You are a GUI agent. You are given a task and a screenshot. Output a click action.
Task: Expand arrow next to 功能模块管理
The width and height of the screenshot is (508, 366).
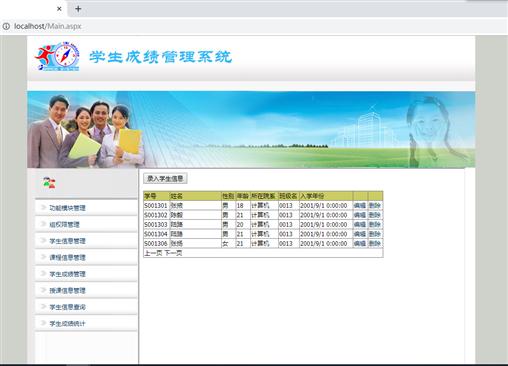click(43, 207)
